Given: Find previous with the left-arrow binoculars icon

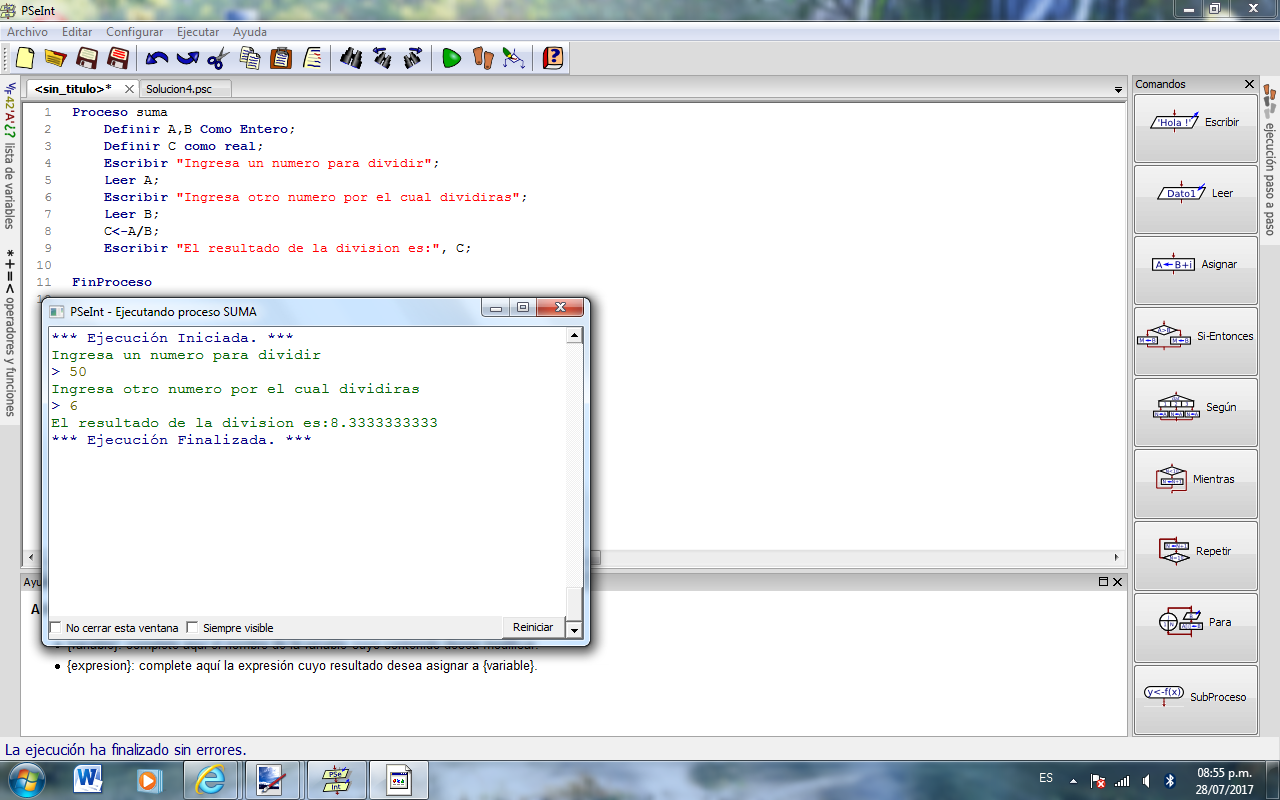Looking at the screenshot, I should [382, 58].
